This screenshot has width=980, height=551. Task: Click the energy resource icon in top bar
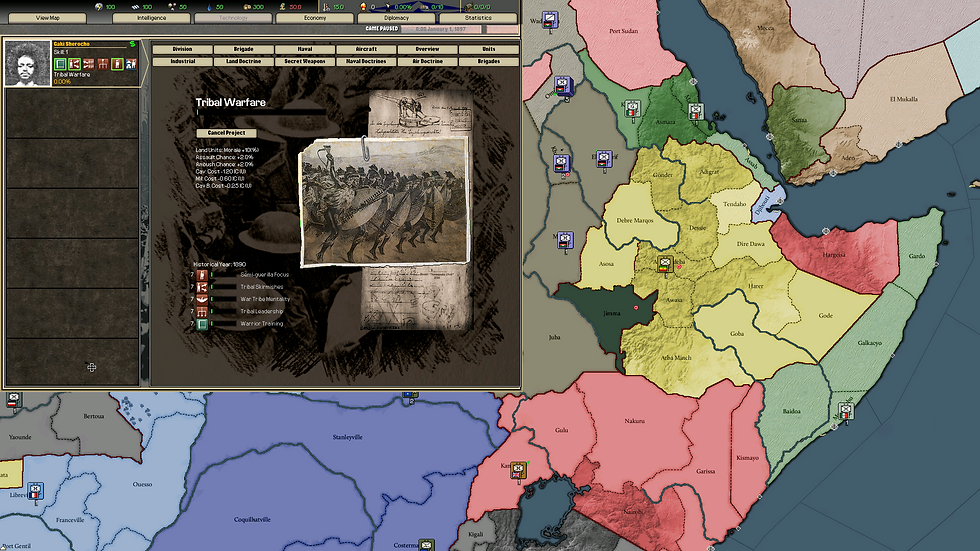coord(99,7)
